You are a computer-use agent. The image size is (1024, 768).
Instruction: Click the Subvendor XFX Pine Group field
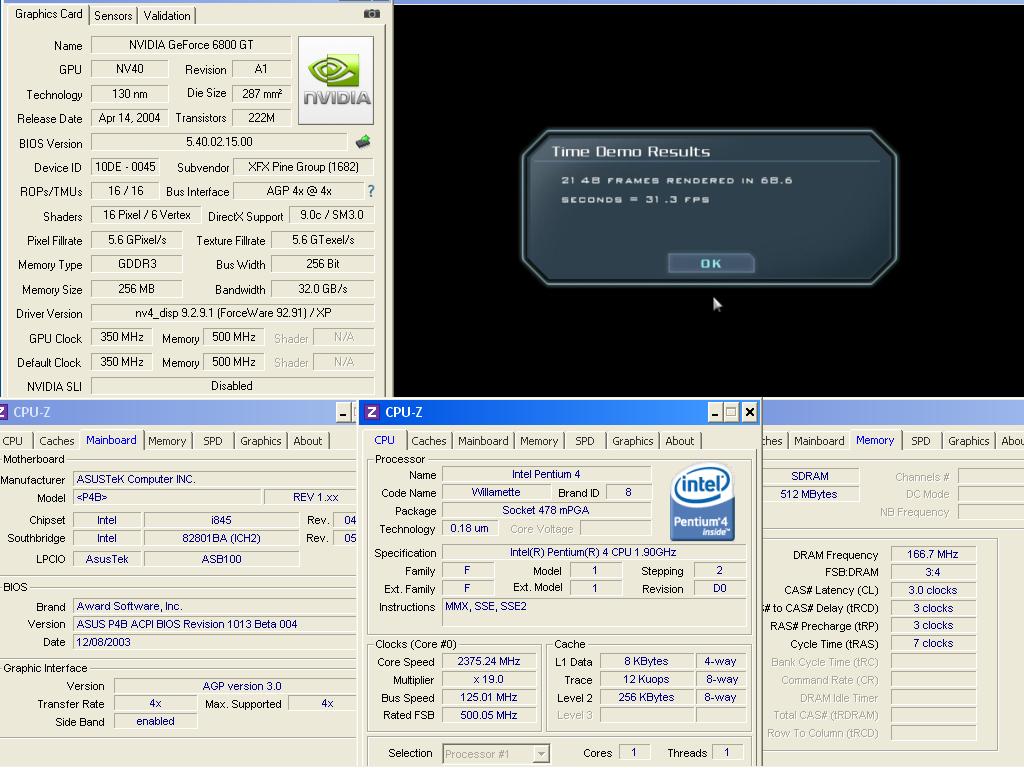pyautogui.click(x=303, y=167)
